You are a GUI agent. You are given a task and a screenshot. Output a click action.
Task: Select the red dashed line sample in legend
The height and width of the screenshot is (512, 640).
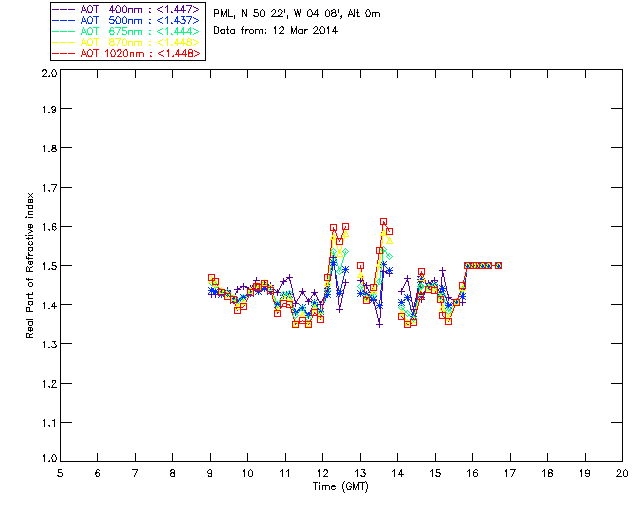pos(64,53)
